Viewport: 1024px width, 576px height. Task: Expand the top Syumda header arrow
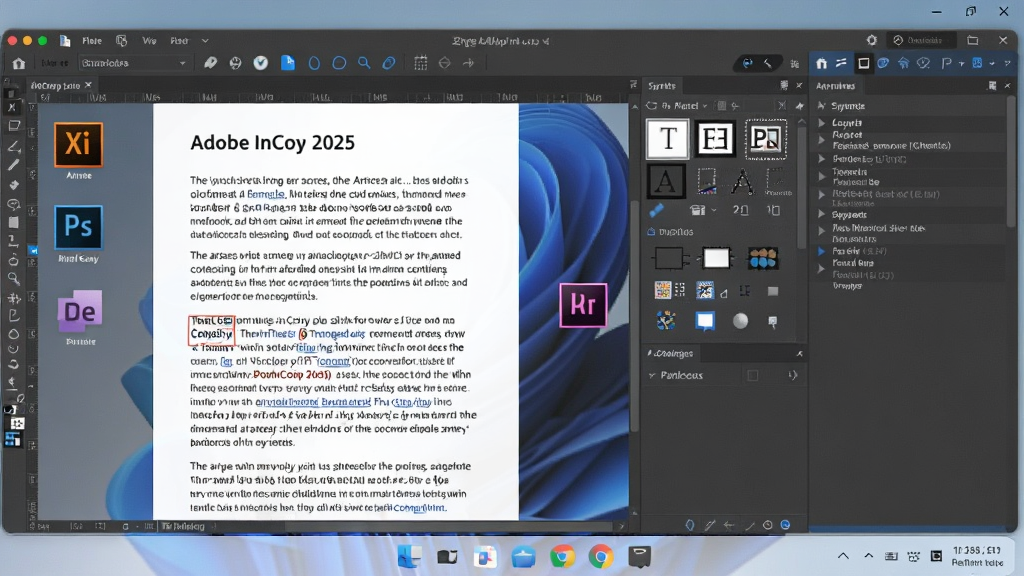(822, 106)
